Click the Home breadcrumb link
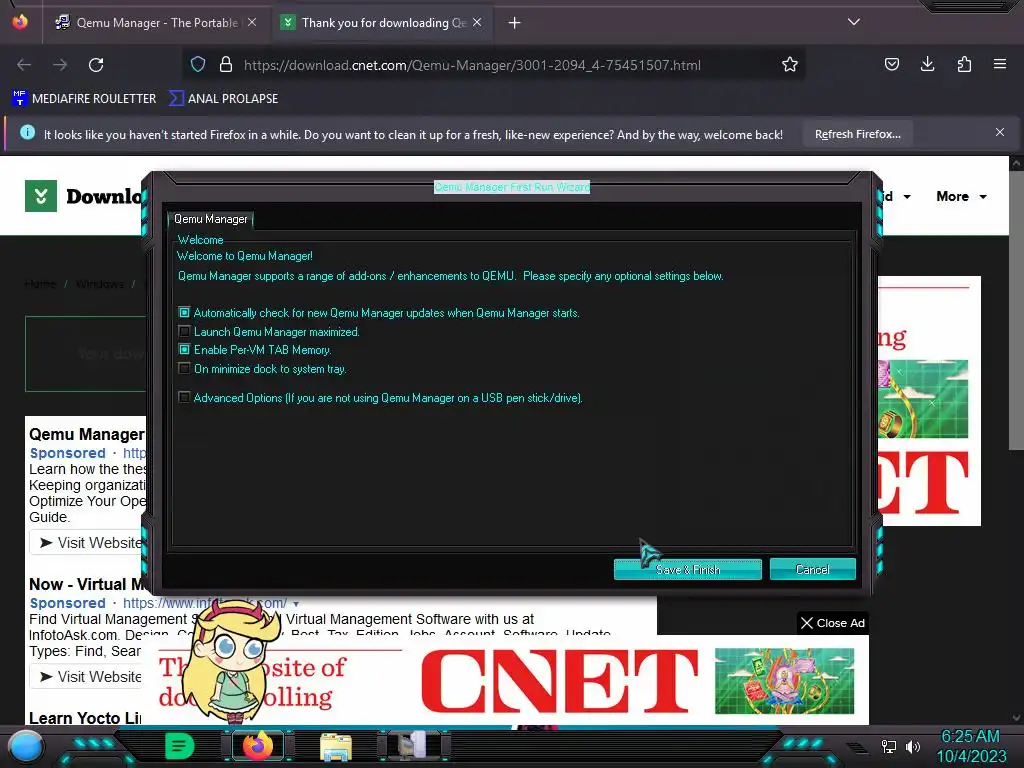1024x768 pixels. 40,284
